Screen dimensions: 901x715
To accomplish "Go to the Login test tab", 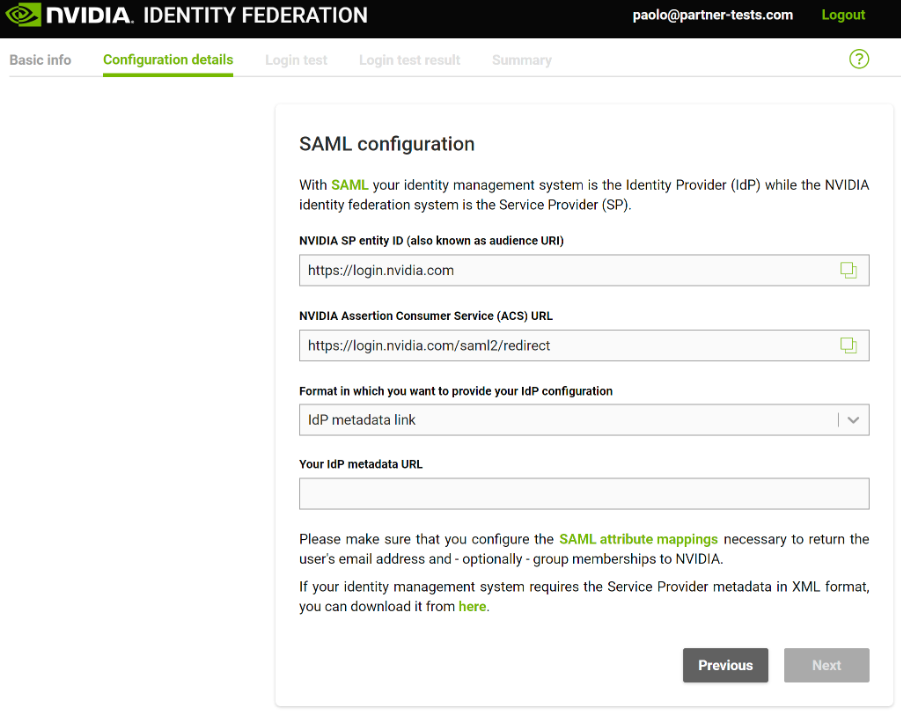I will 296,60.
